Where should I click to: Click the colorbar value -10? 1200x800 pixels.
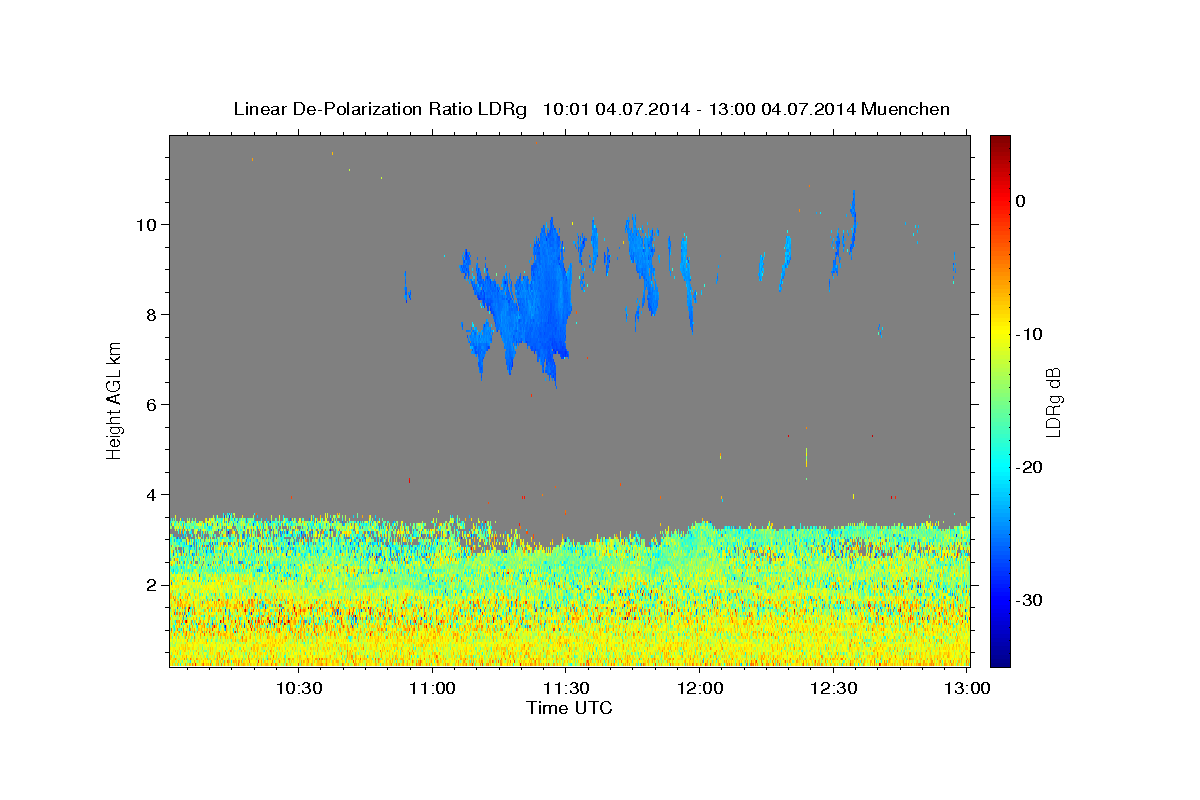pos(1029,334)
